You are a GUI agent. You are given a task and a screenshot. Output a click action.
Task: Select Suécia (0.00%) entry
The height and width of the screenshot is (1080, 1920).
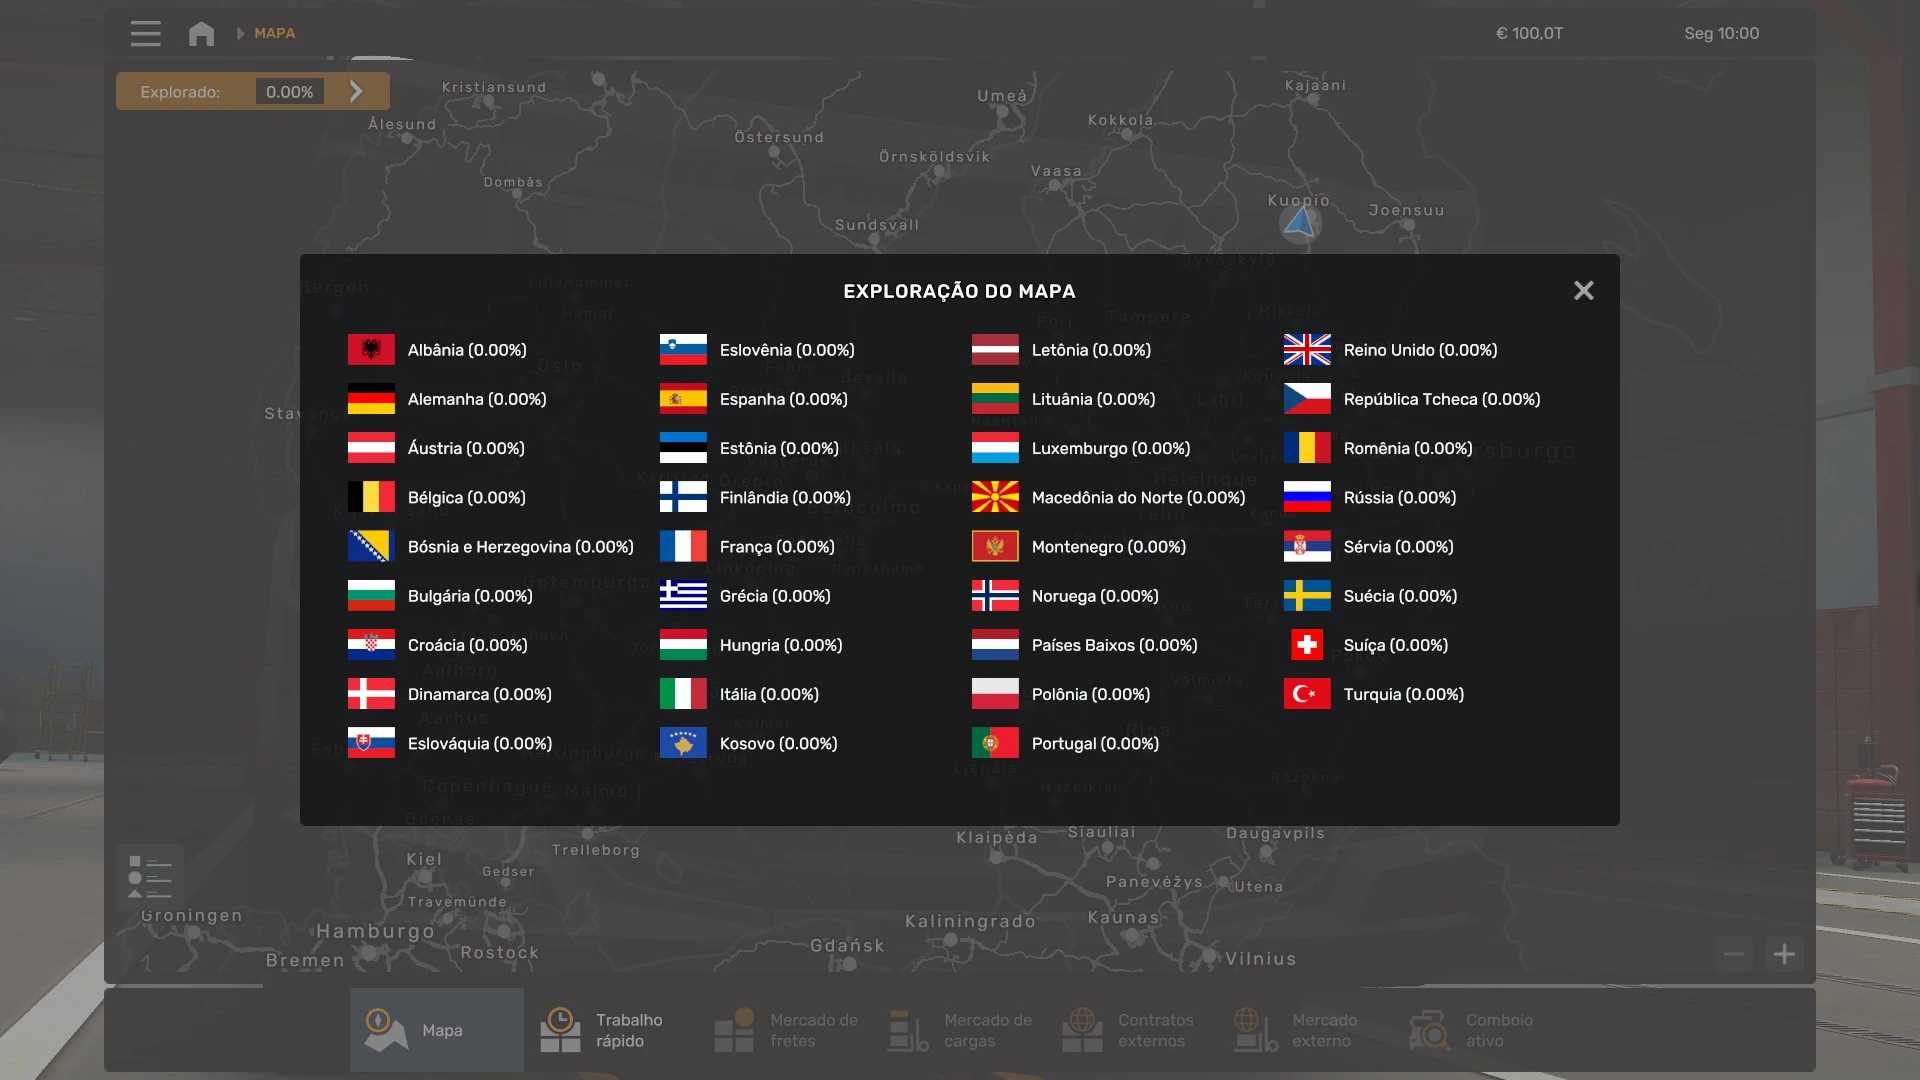[1371, 596]
